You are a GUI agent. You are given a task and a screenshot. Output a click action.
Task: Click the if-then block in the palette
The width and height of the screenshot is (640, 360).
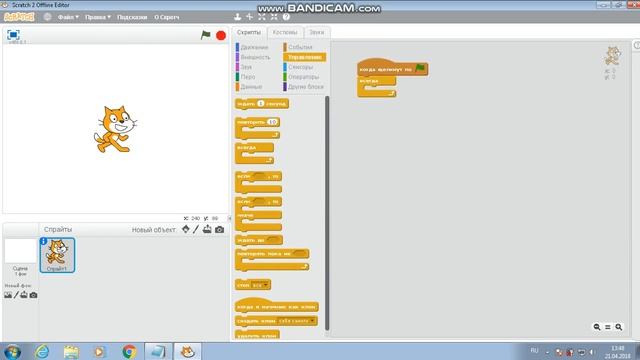pos(258,182)
